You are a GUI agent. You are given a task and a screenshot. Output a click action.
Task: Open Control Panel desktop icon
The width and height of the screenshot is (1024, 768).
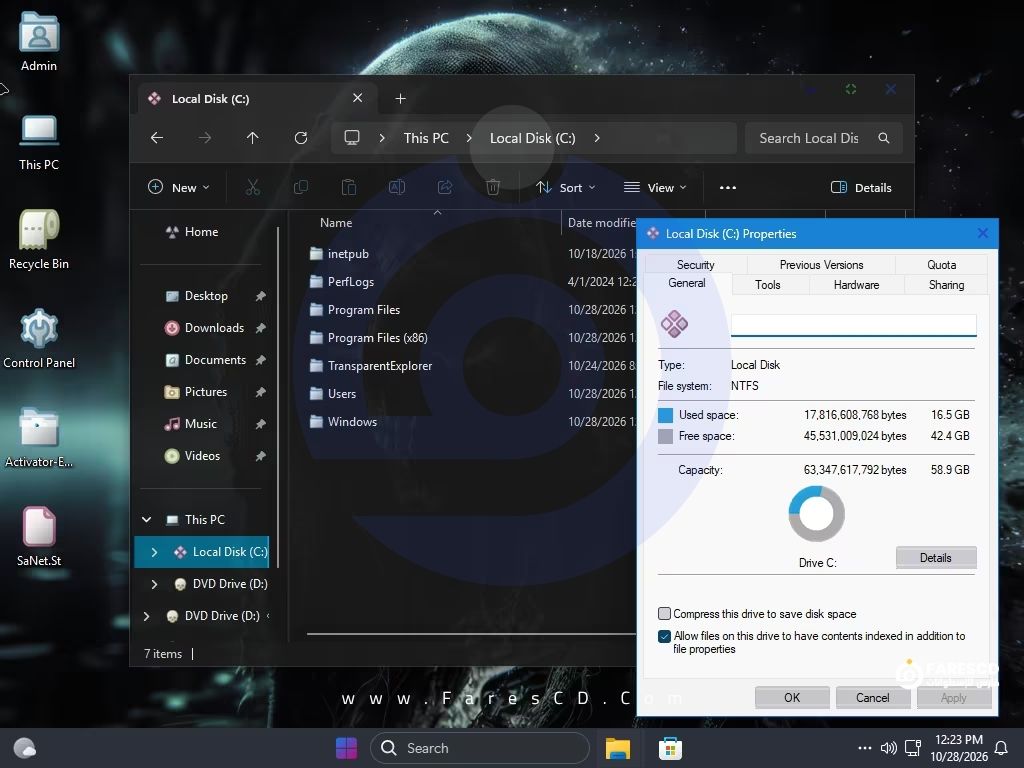pyautogui.click(x=39, y=340)
